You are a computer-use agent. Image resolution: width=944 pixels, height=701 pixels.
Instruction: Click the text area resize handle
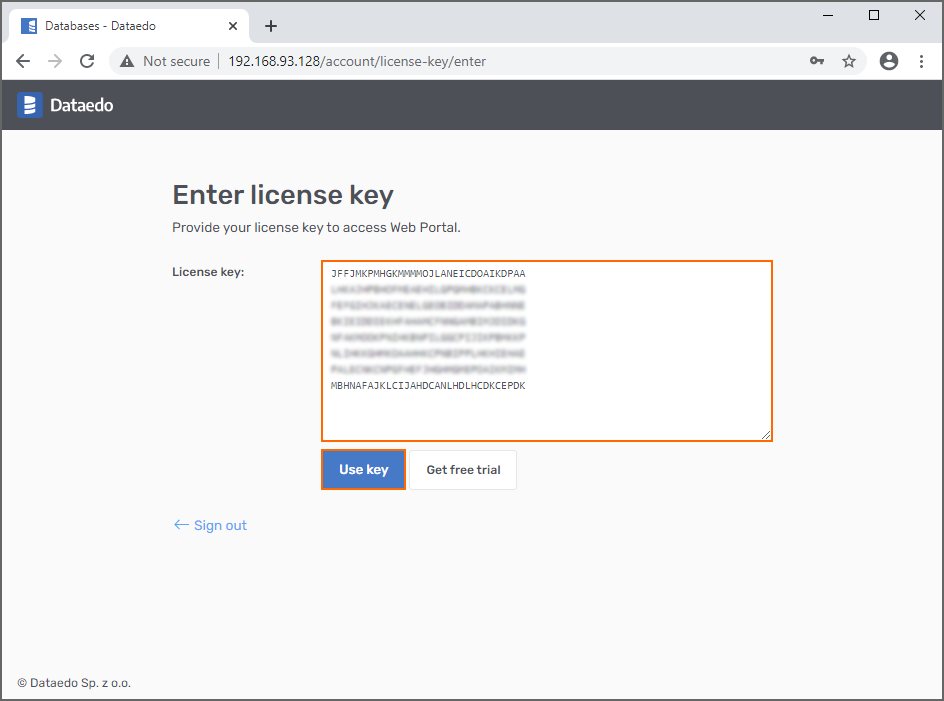766,434
